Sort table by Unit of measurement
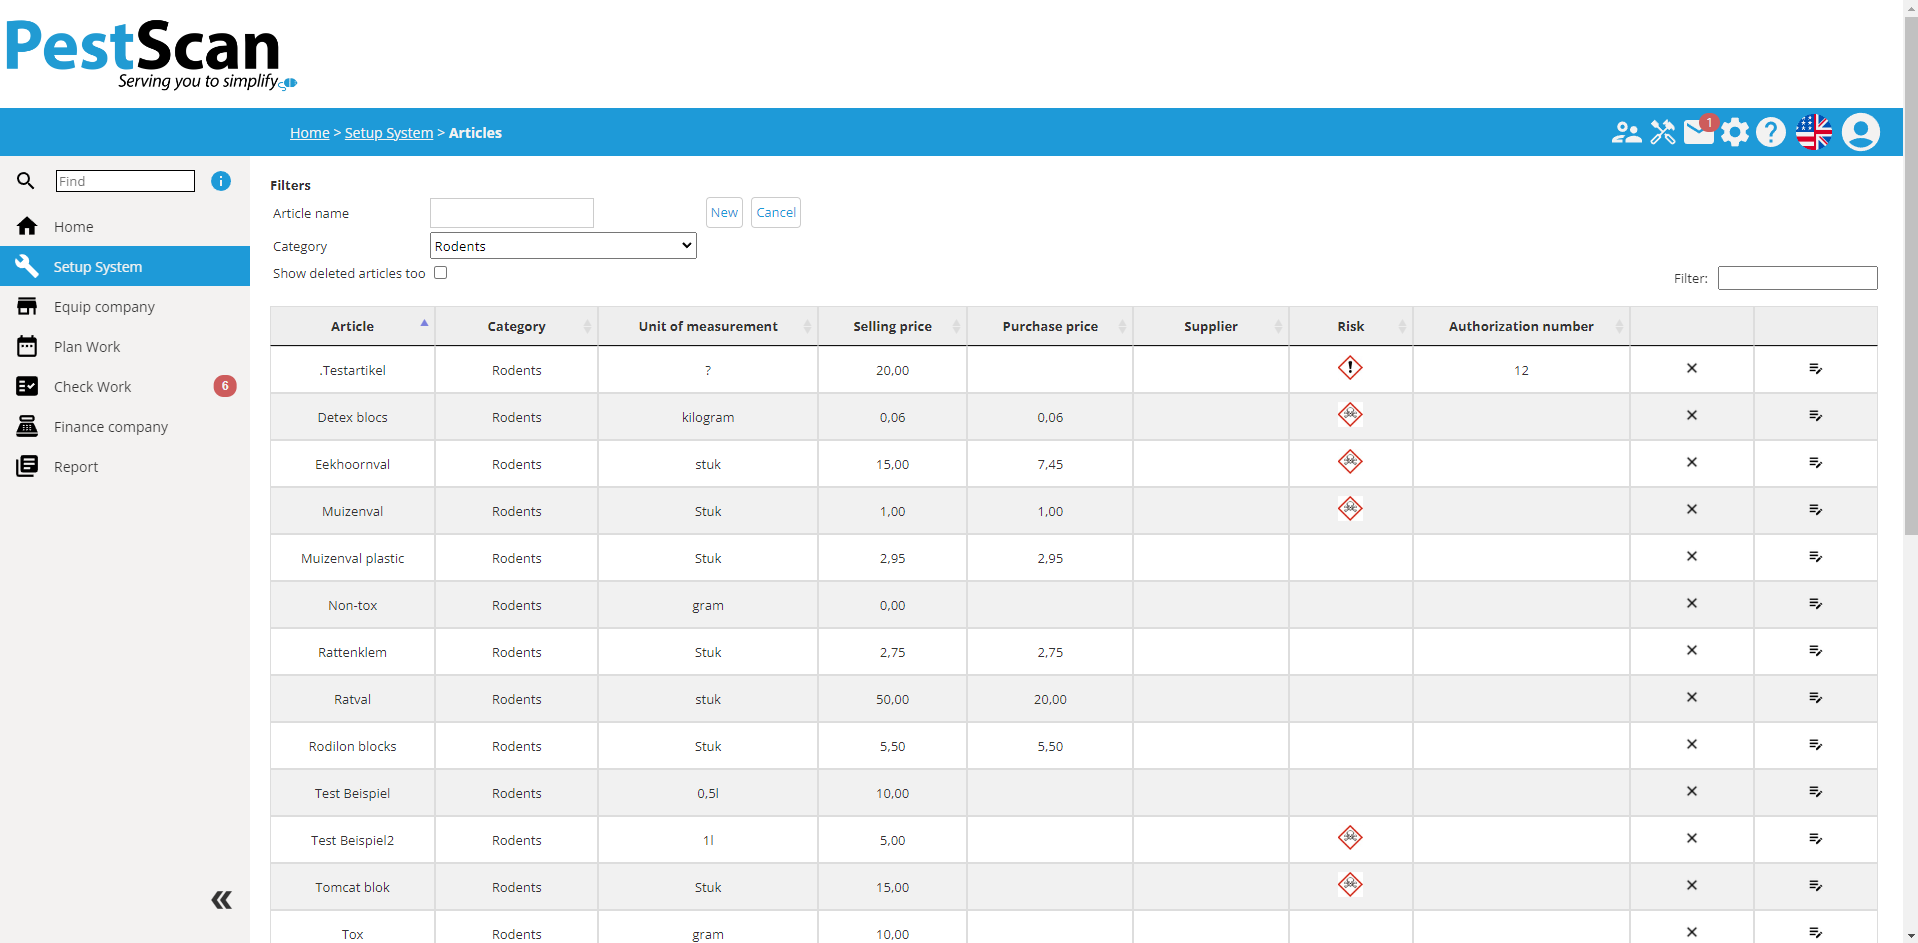 point(708,327)
